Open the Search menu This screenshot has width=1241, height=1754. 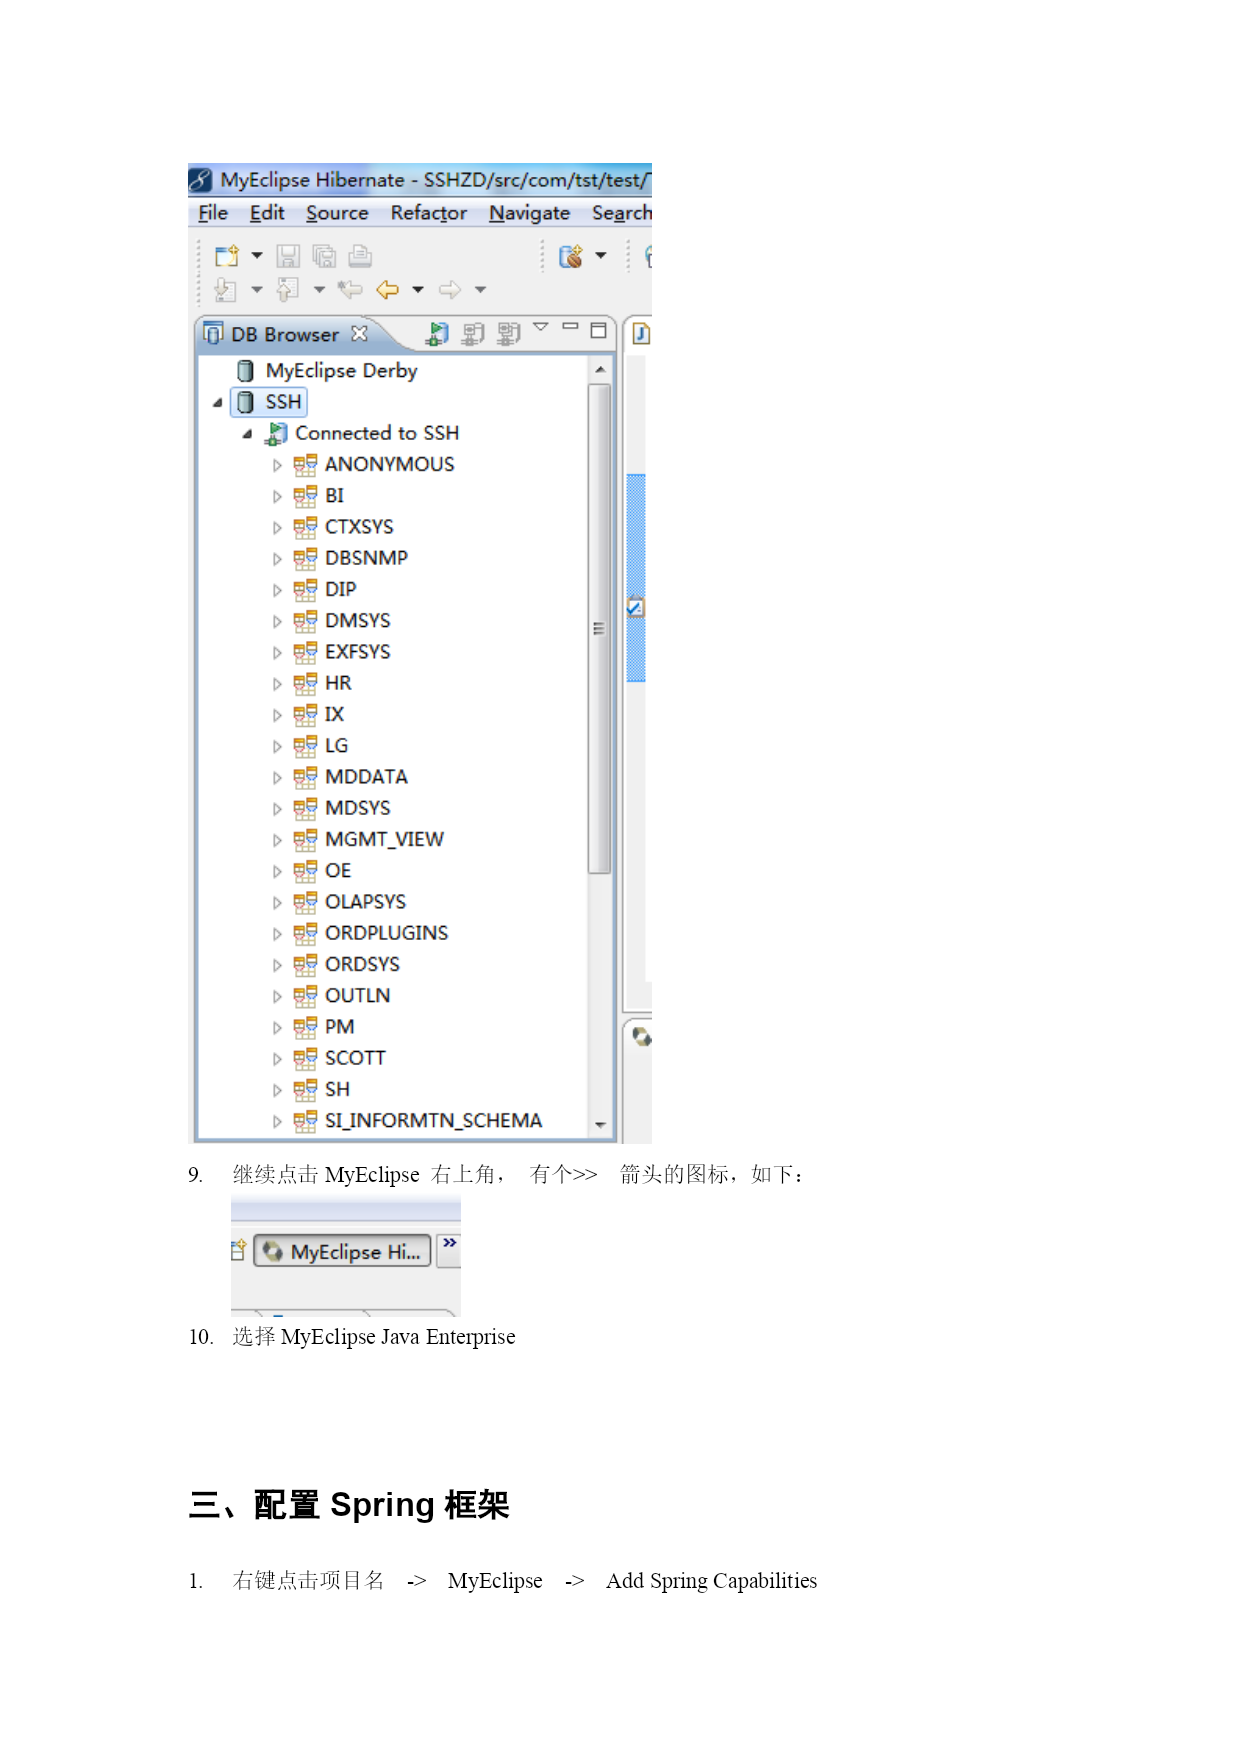621,213
